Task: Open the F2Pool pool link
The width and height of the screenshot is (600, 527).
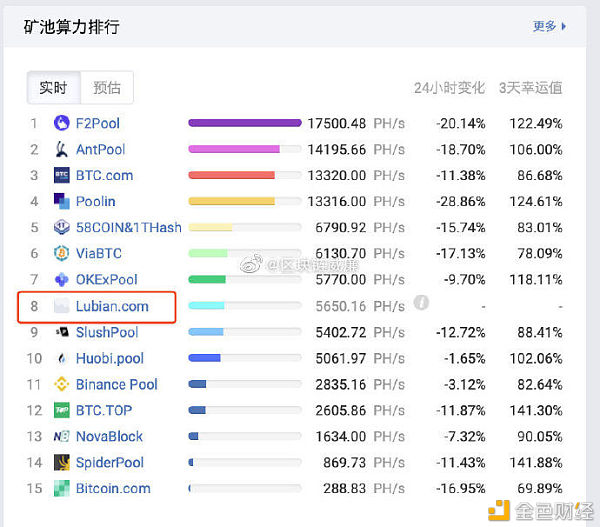Action: pos(98,123)
